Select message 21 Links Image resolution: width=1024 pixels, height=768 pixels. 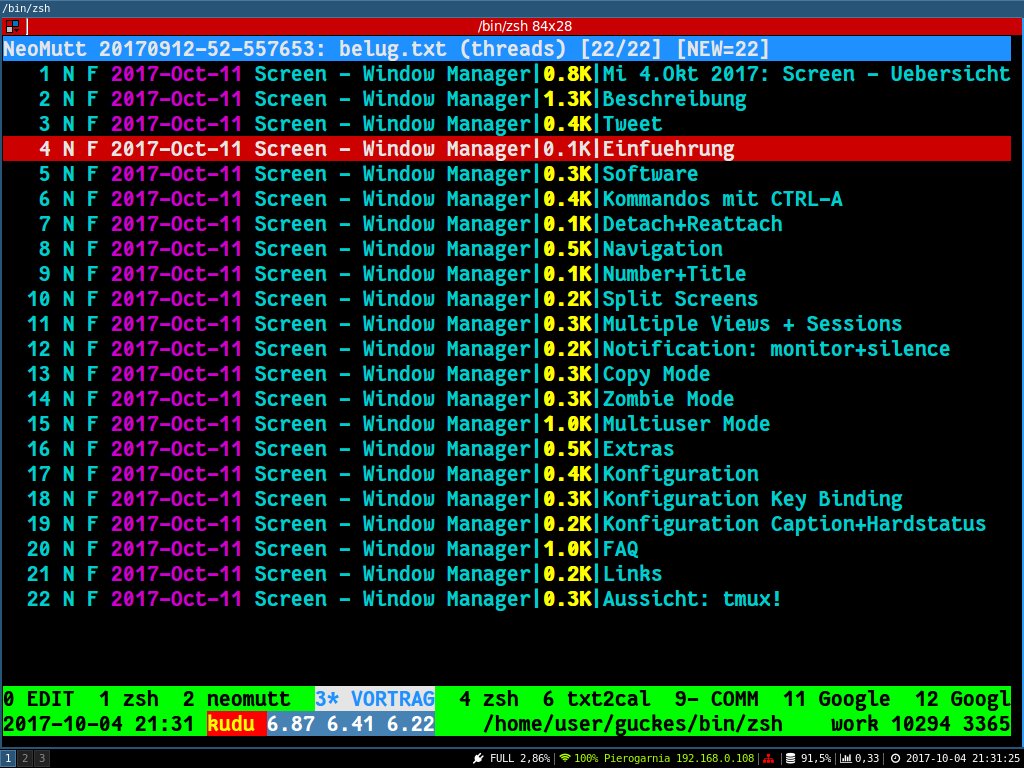(x=506, y=574)
